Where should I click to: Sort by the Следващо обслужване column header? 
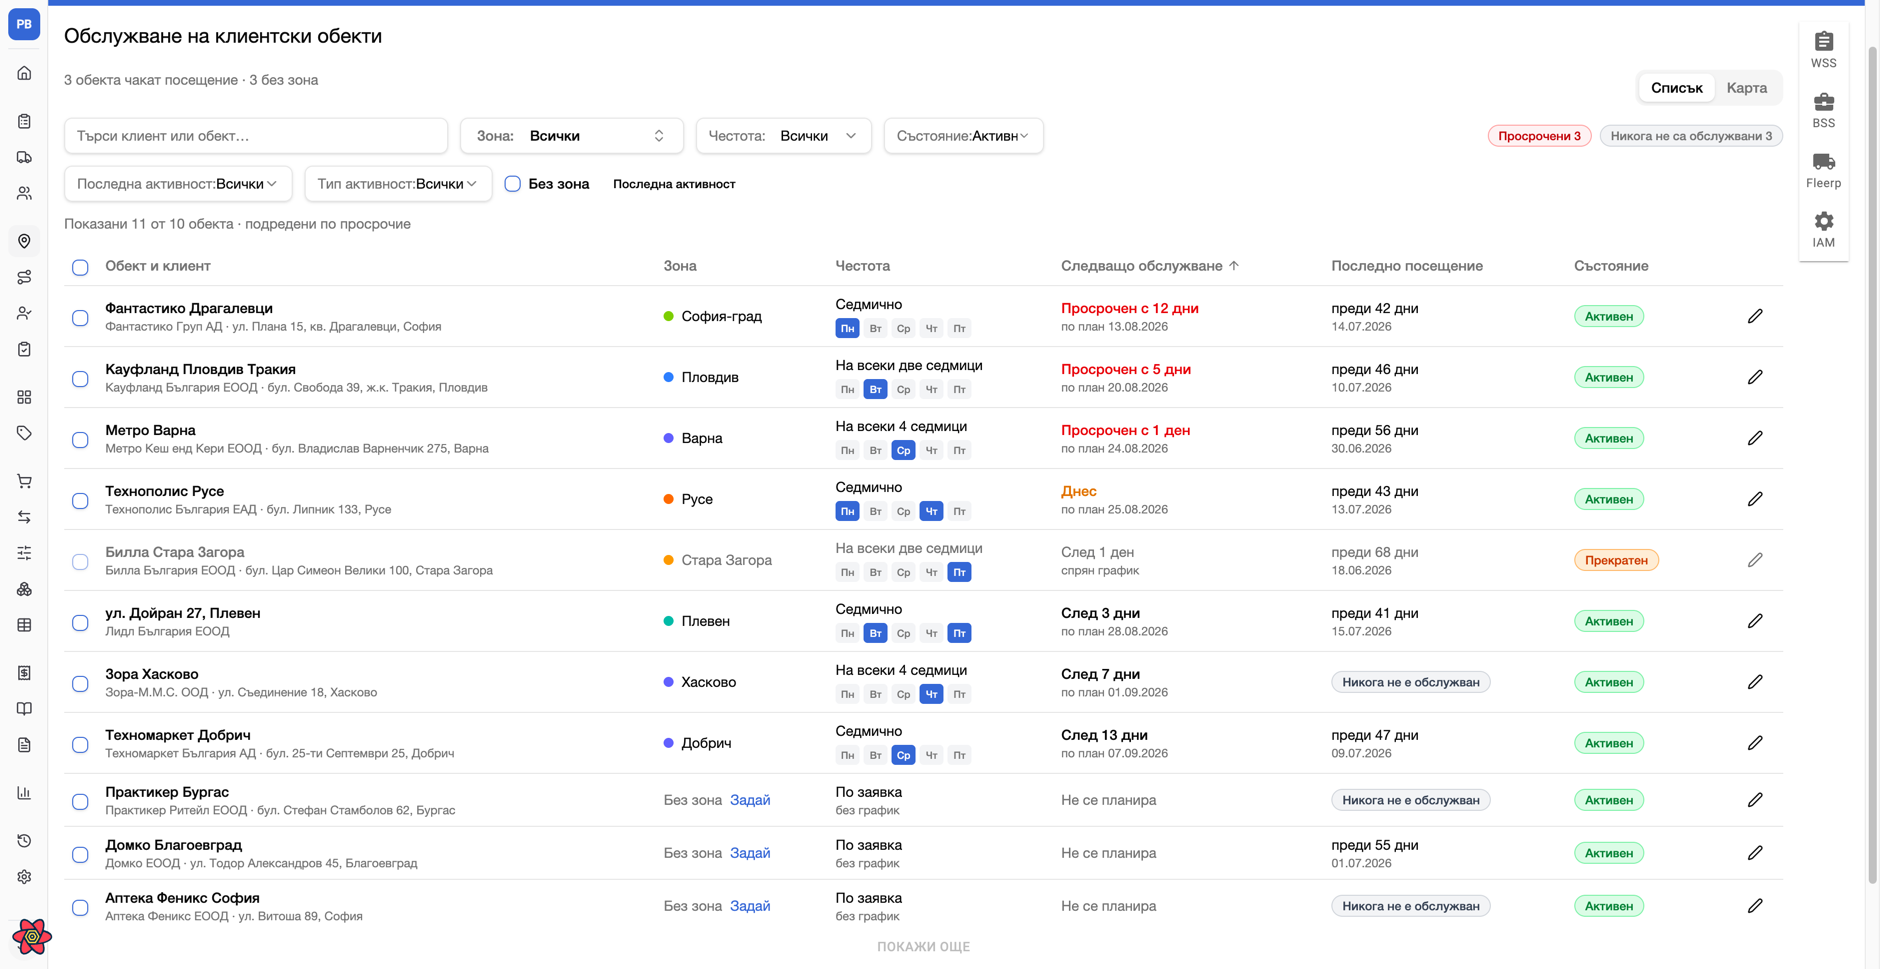pyautogui.click(x=1150, y=266)
